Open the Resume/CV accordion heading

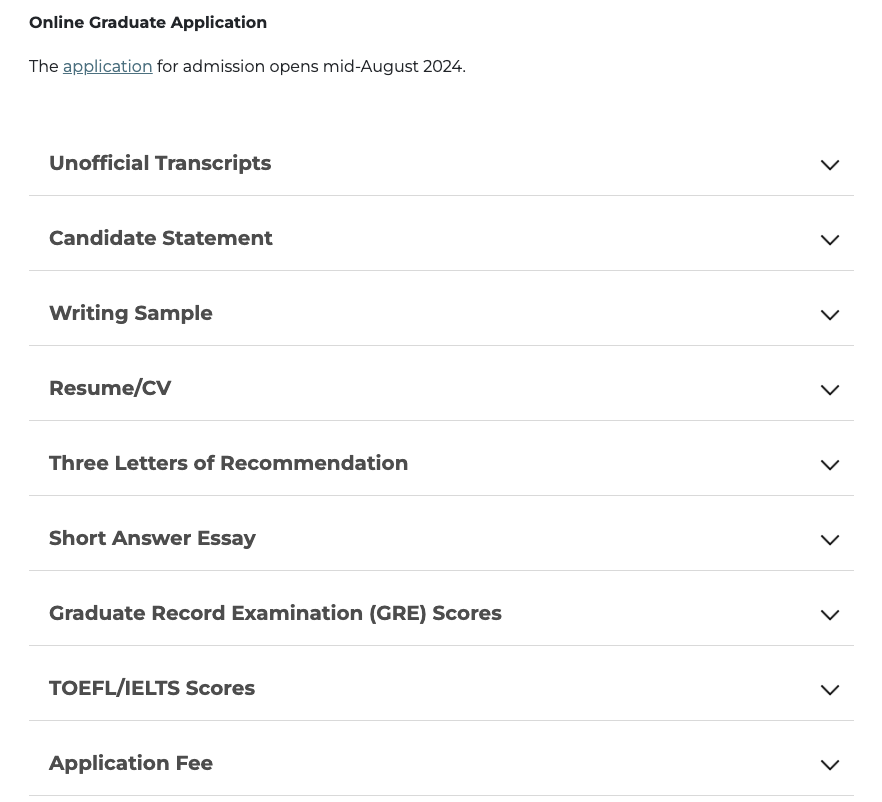(x=110, y=388)
